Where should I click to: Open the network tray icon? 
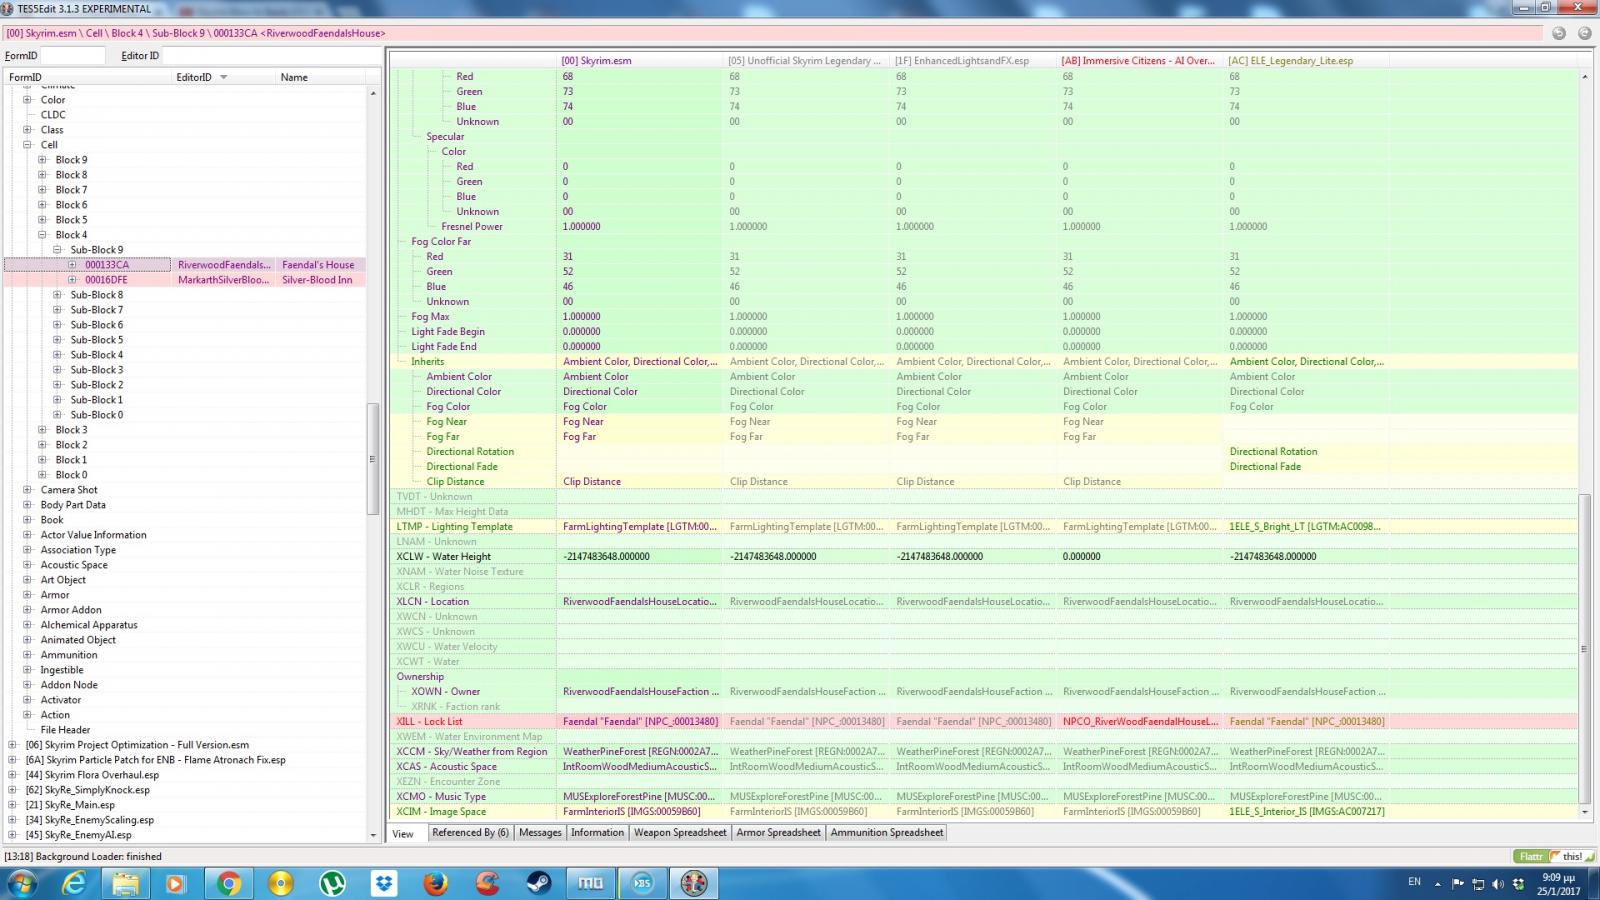pos(1478,884)
